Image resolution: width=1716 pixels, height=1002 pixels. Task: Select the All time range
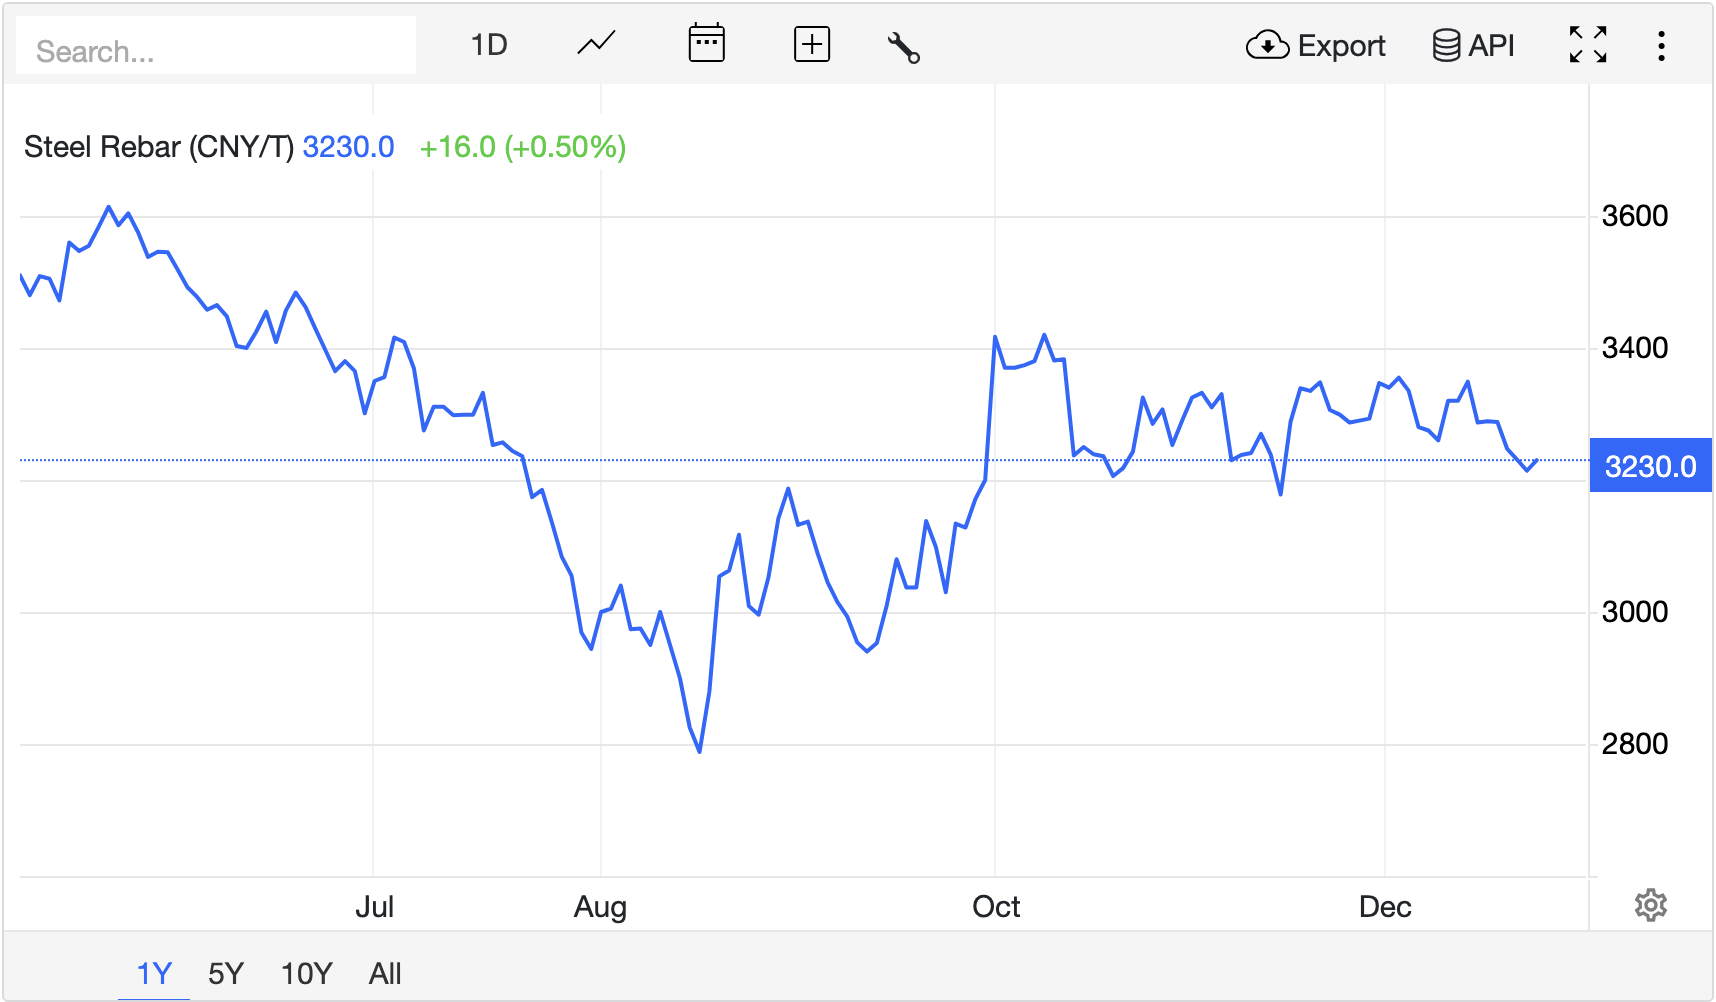(x=385, y=973)
